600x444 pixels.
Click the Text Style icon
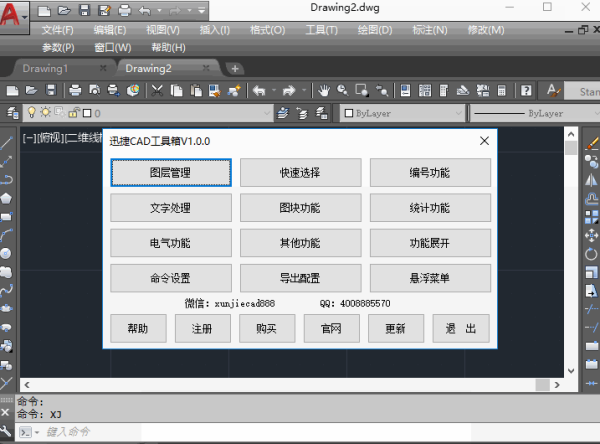tap(553, 91)
